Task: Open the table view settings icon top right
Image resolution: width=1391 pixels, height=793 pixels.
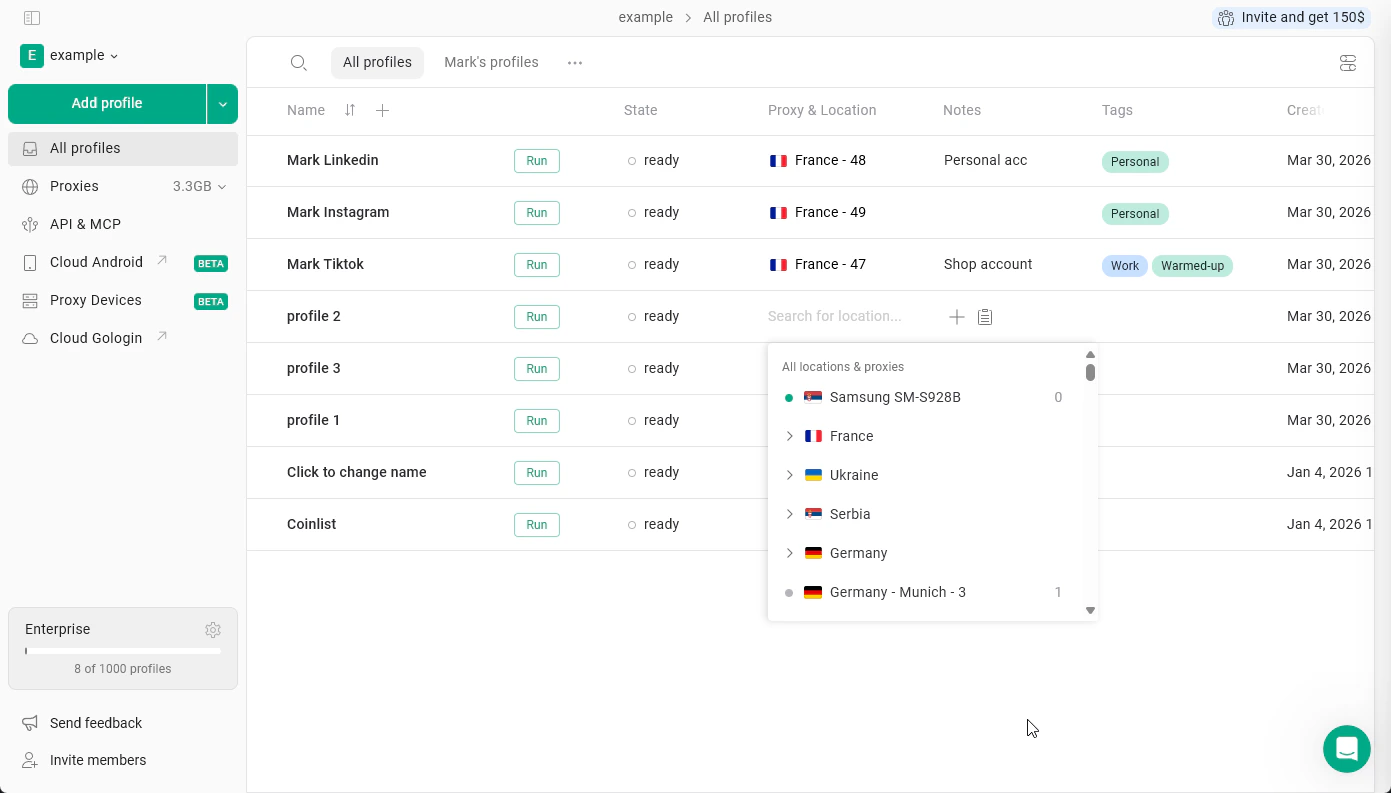Action: tap(1348, 62)
